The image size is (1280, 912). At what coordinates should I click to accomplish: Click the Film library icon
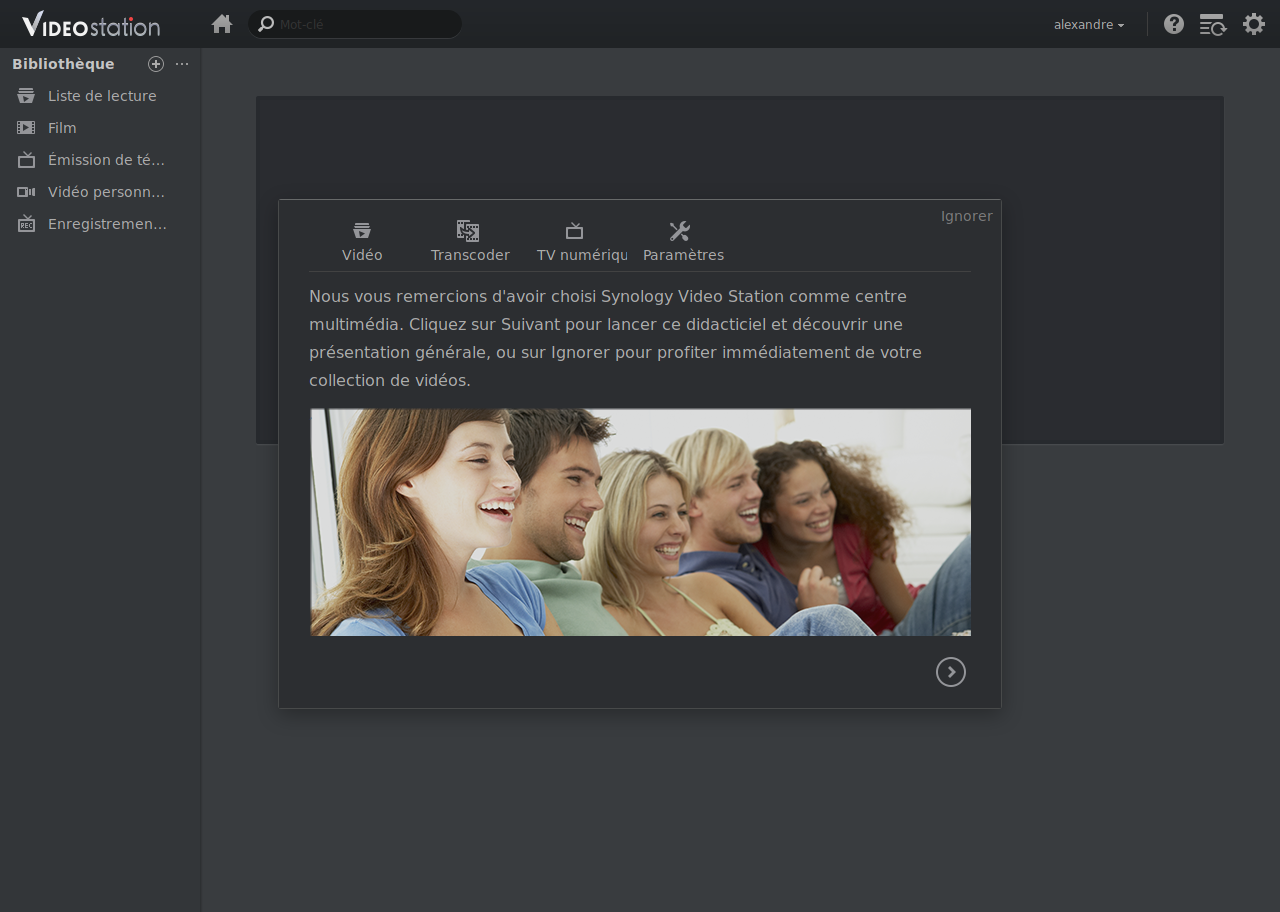tap(26, 128)
